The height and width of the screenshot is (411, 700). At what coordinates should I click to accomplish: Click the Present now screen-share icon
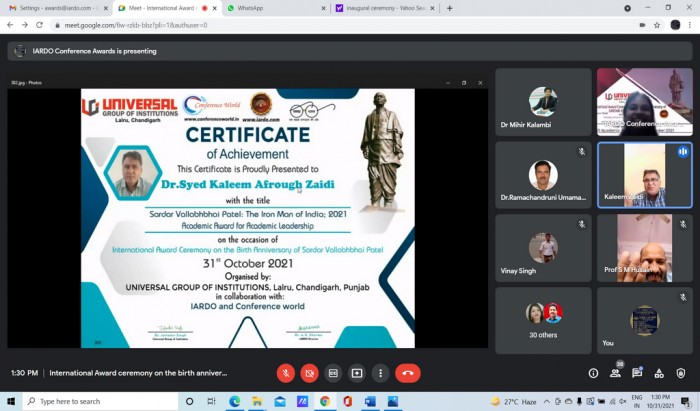pyautogui.click(x=356, y=373)
